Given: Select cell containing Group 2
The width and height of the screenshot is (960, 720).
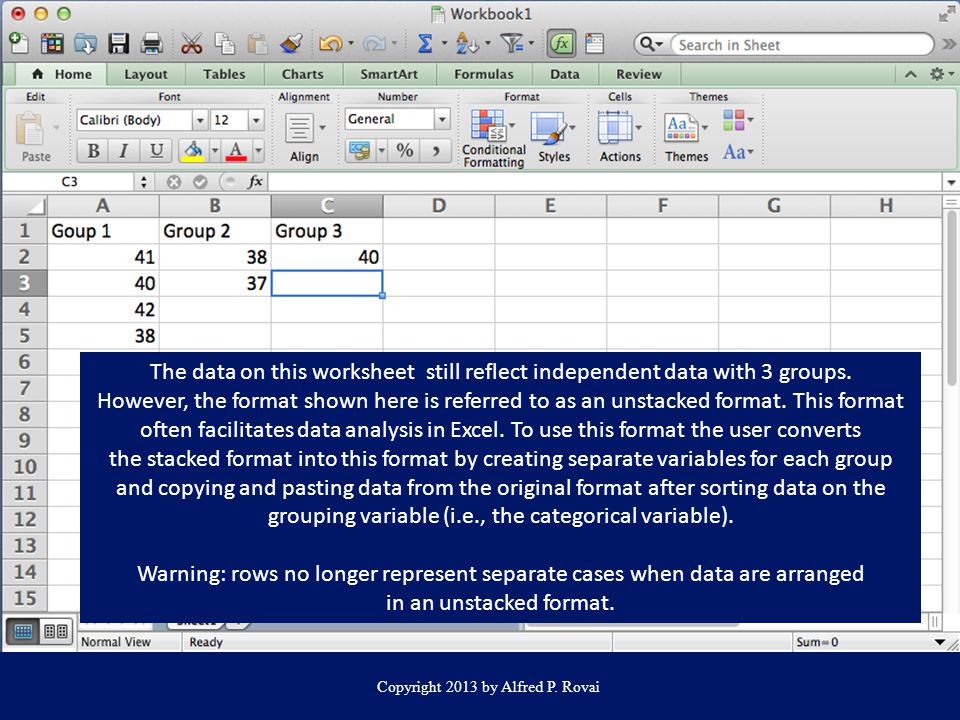Looking at the screenshot, I should point(215,231).
